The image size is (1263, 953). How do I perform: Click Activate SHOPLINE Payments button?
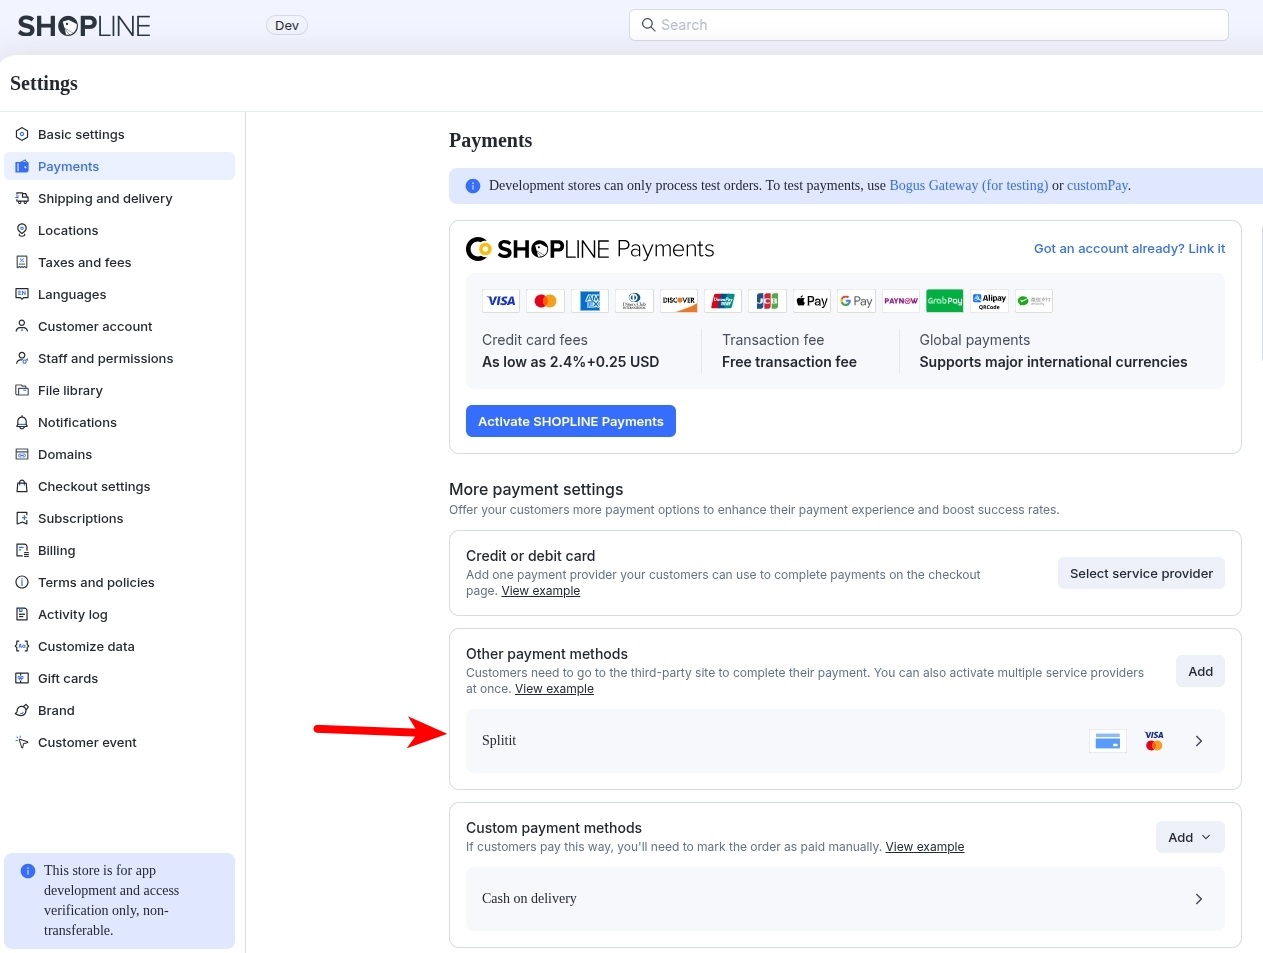point(571,421)
